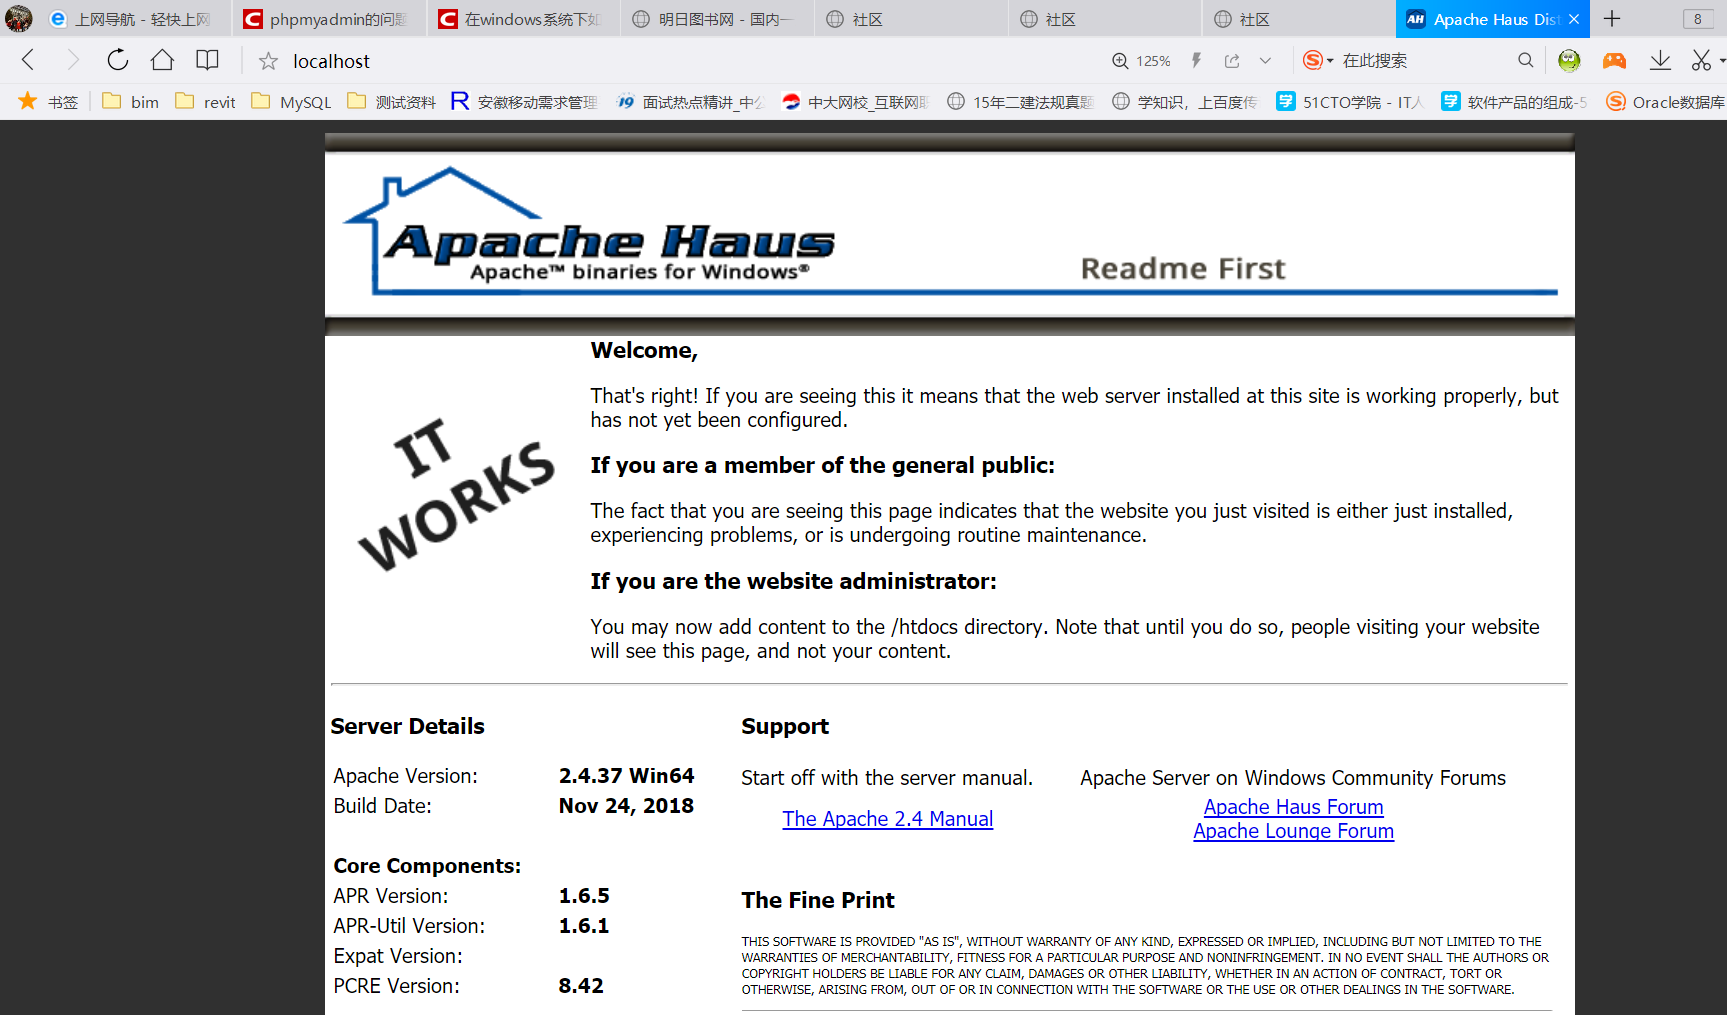This screenshot has width=1727, height=1015.
Task: Click the lightning speed mode icon
Action: [1196, 61]
